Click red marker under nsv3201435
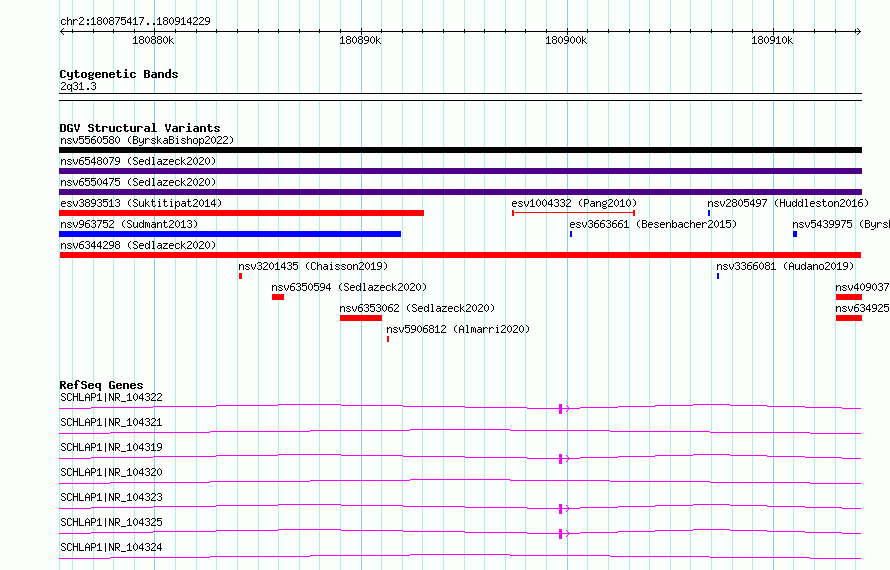 (x=241, y=276)
